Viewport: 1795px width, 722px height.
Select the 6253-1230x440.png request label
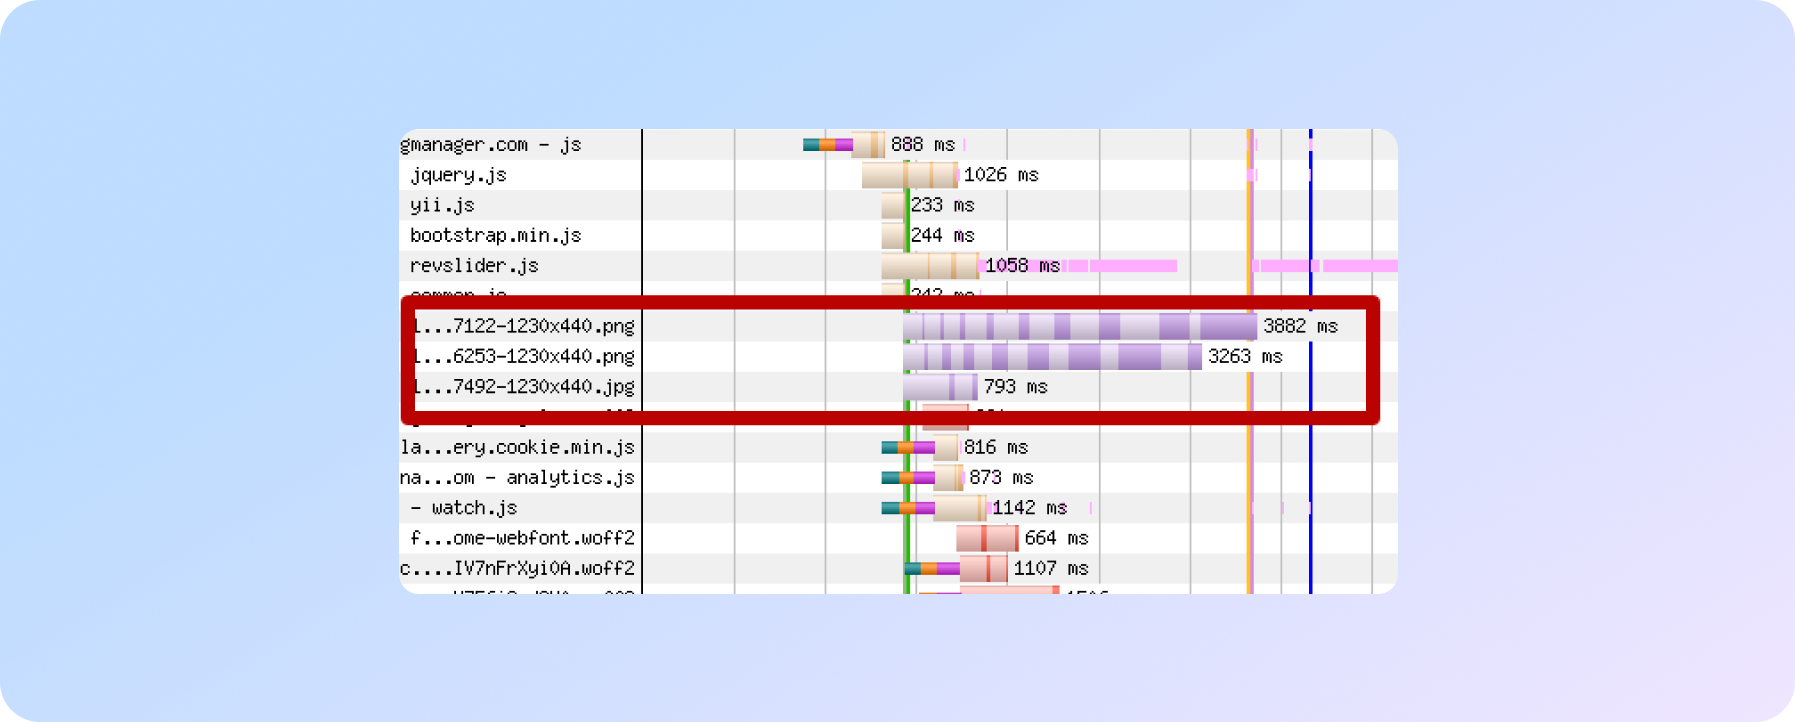pos(525,356)
